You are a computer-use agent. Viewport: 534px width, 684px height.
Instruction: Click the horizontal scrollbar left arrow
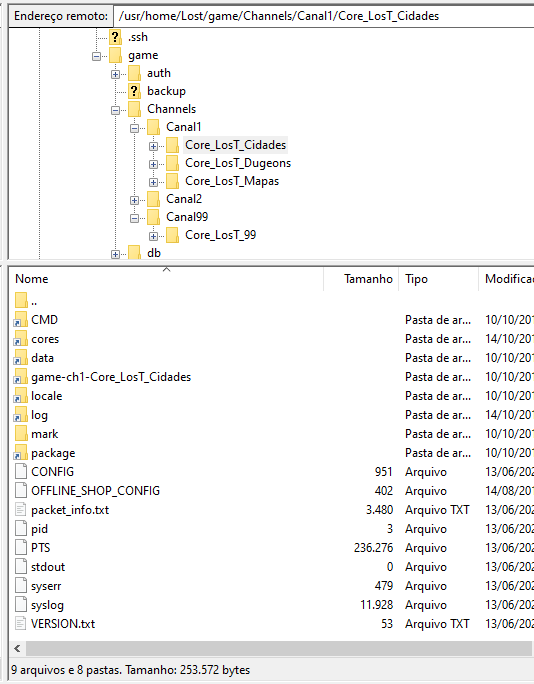point(17,648)
